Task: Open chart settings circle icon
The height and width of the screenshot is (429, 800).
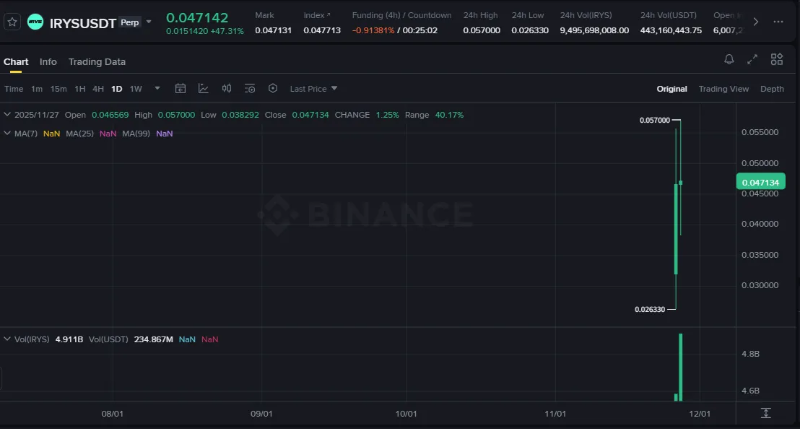Action: coord(273,88)
